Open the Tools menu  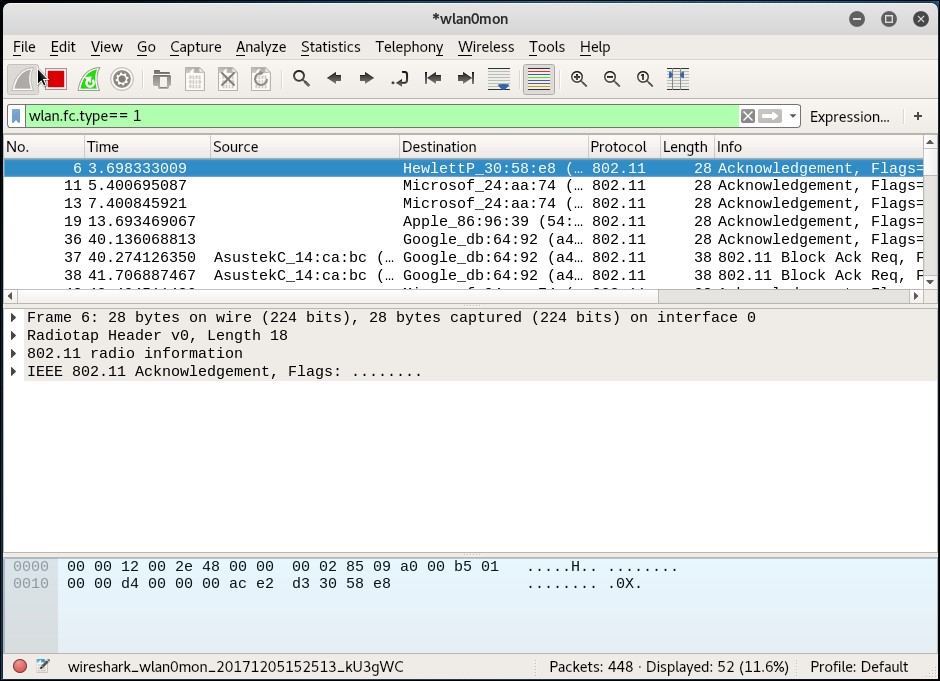(547, 47)
